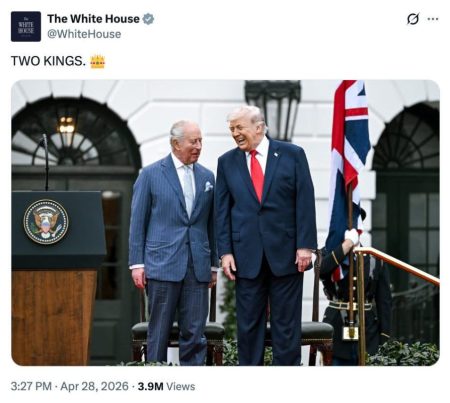Image resolution: width=450 pixels, height=403 pixels.
Task: Open the Grok explain-post icon
Action: [413, 19]
